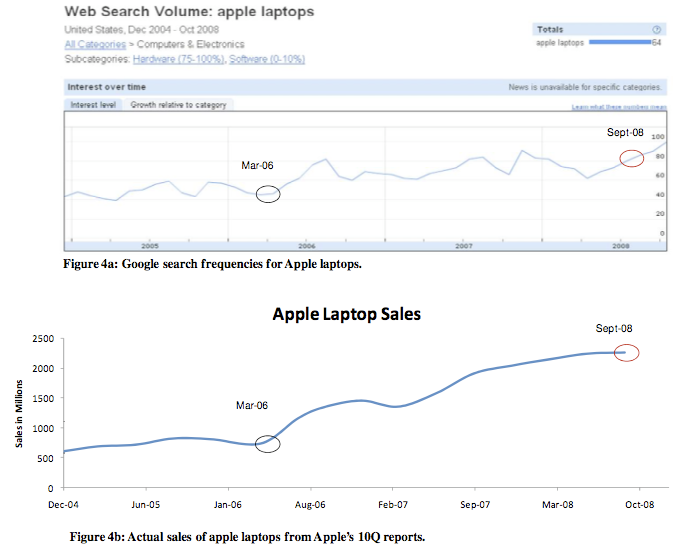Click the Sales in Millions axis label
This screenshot has width=673, height=550.
[x=19, y=413]
